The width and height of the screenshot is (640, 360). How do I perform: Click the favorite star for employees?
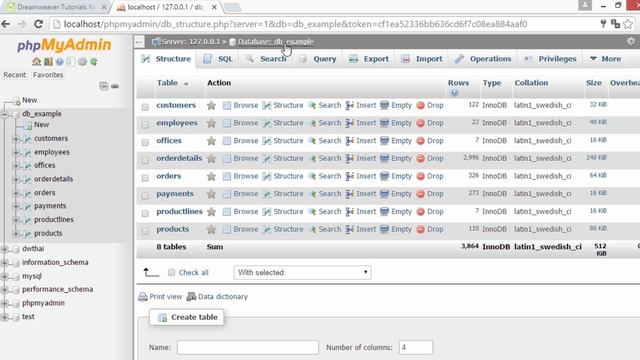pyautogui.click(x=211, y=123)
